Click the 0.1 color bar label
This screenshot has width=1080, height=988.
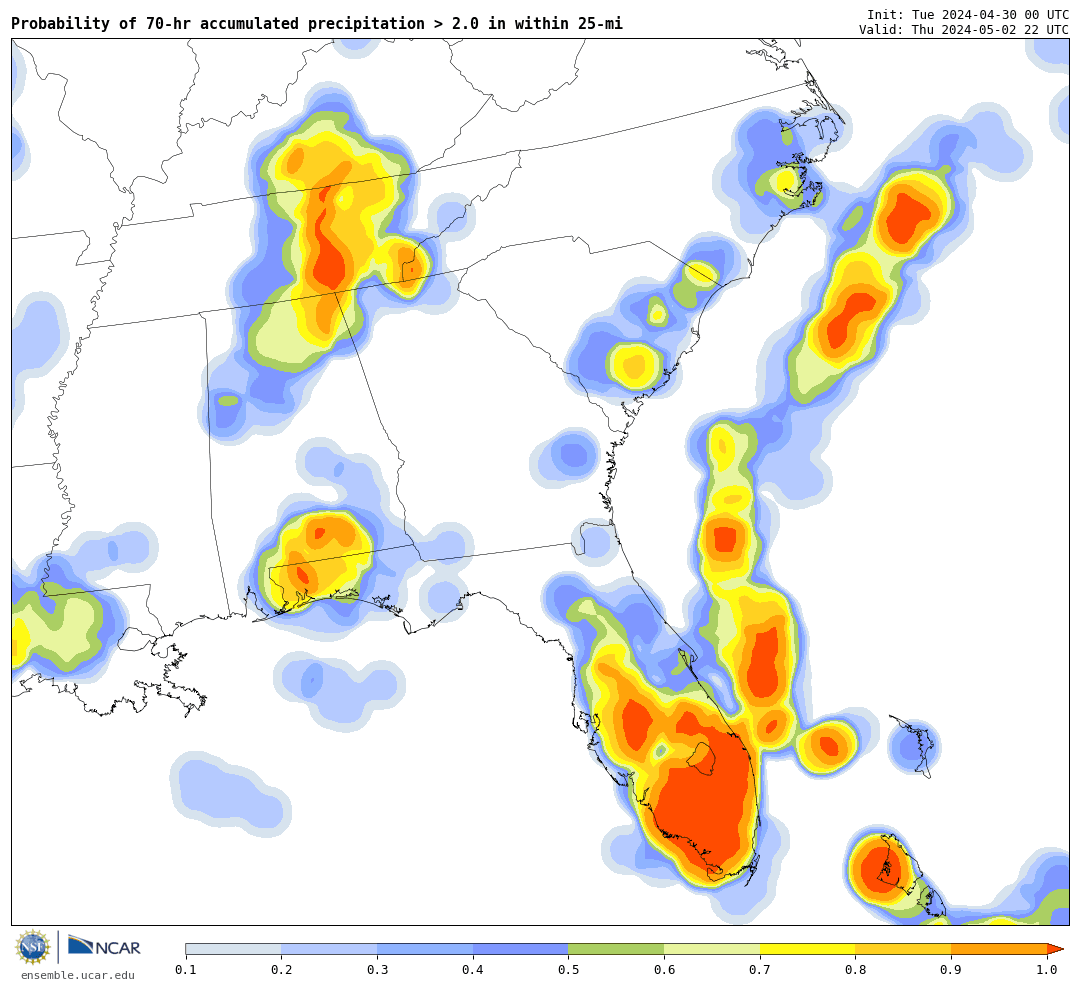[x=186, y=970]
